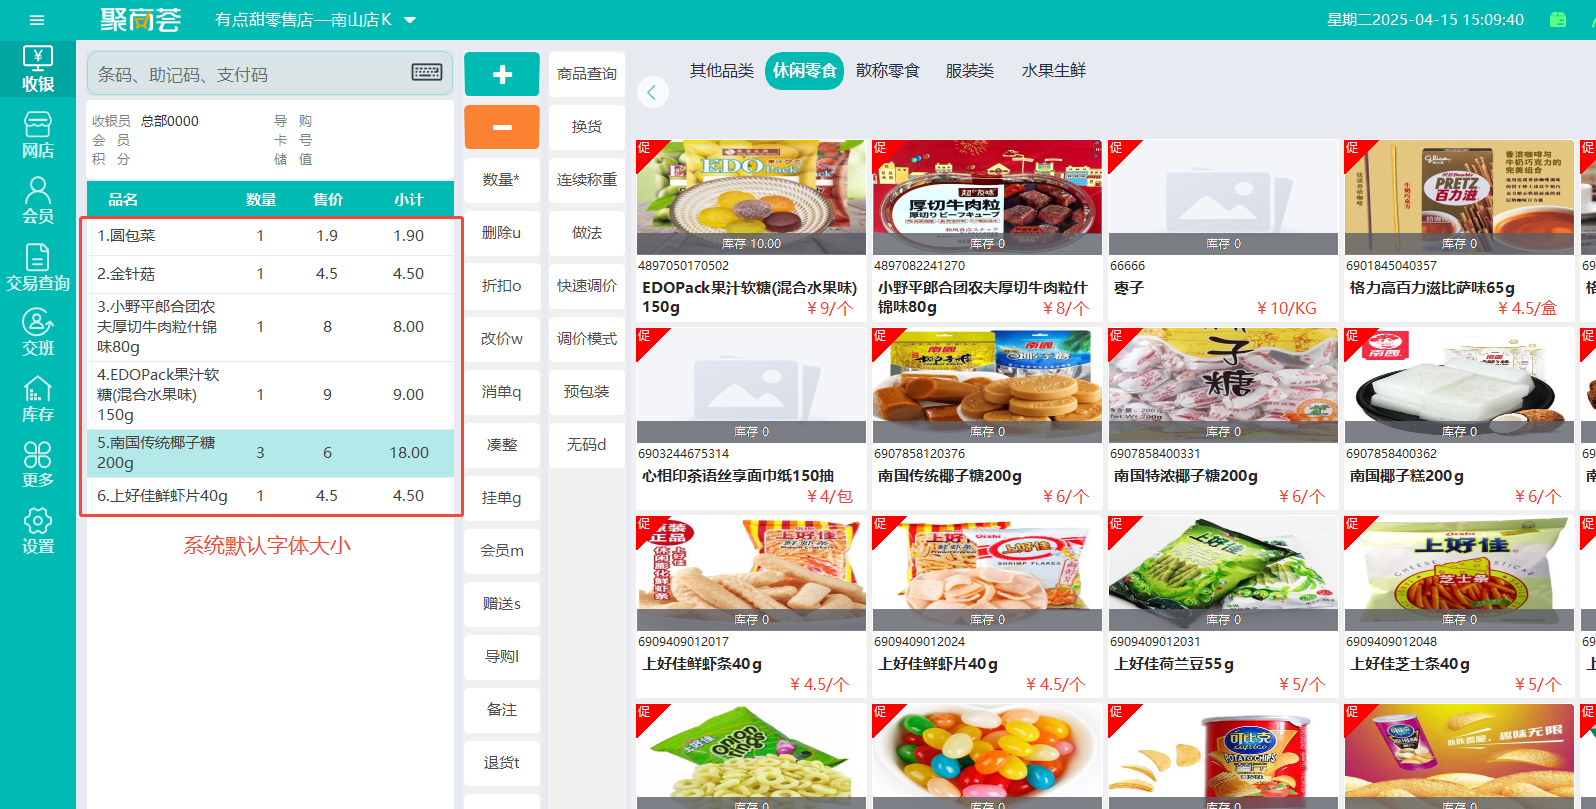Image resolution: width=1596 pixels, height=809 pixels.
Task: Add 心相印茶语丝享面巾纸150抽 product card
Action: 751,418
